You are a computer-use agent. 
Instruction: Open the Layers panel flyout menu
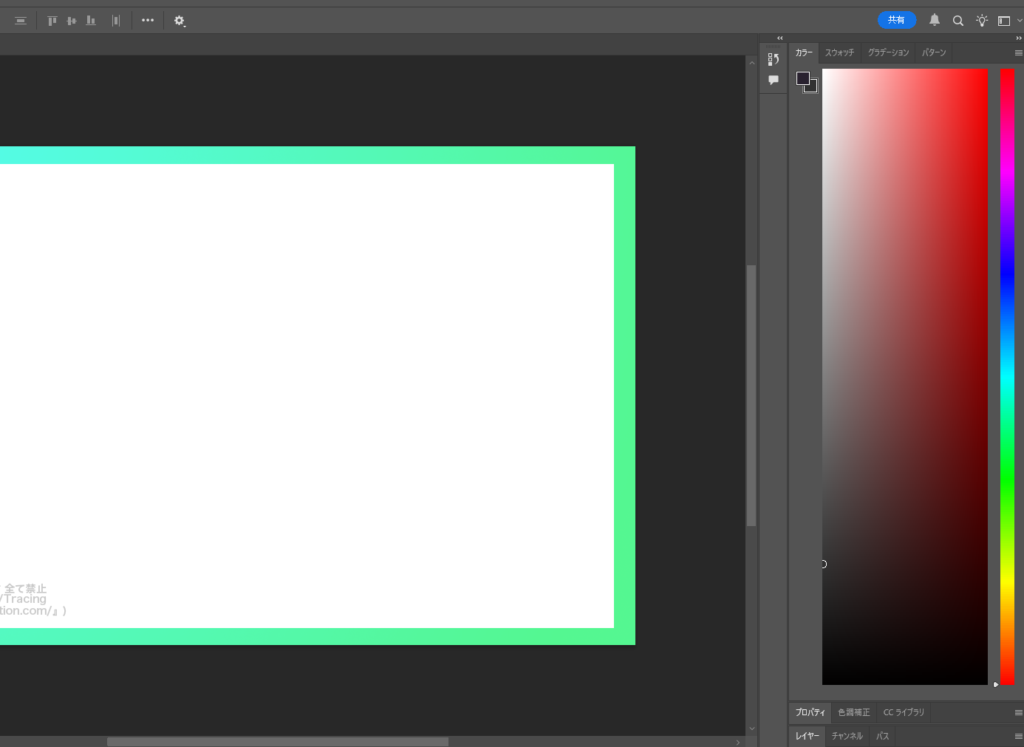point(1018,736)
